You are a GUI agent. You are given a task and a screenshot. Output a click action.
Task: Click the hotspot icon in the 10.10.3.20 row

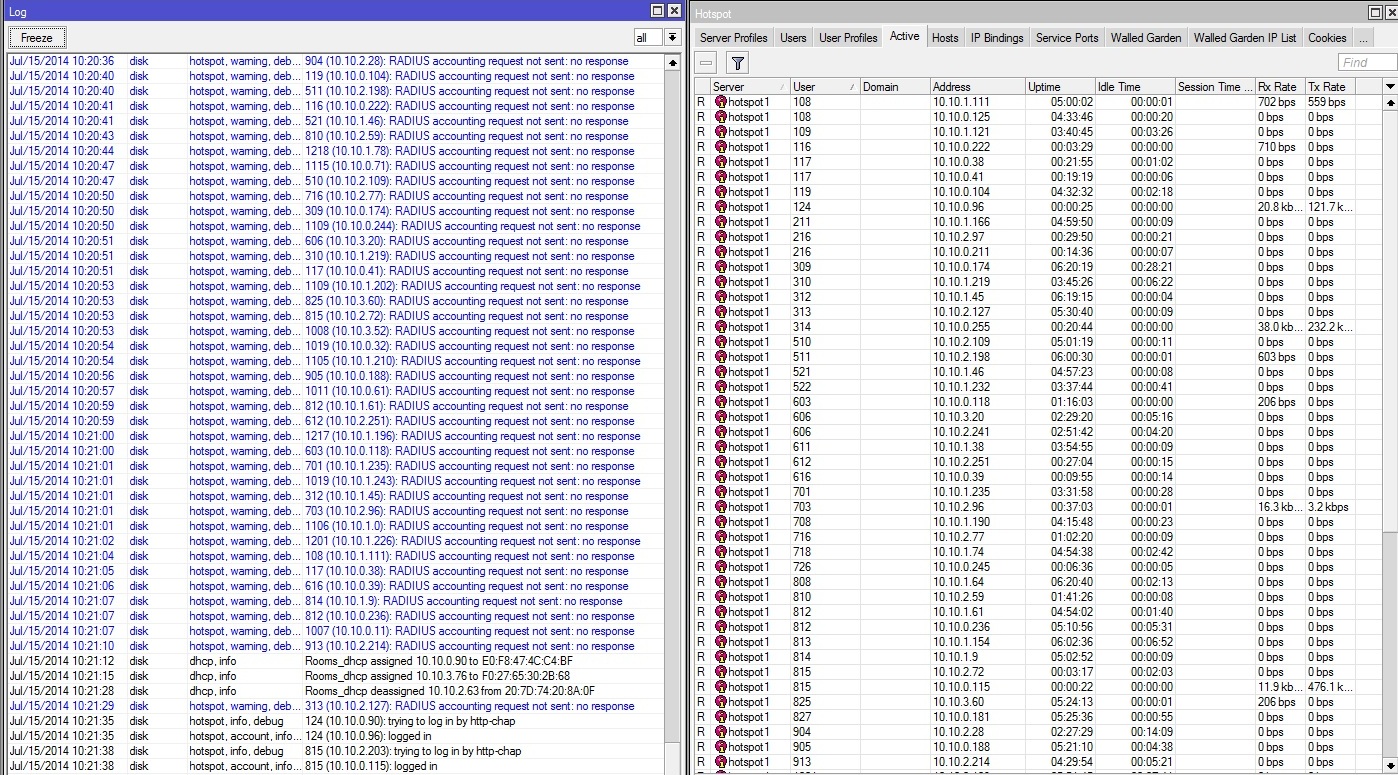tap(721, 417)
